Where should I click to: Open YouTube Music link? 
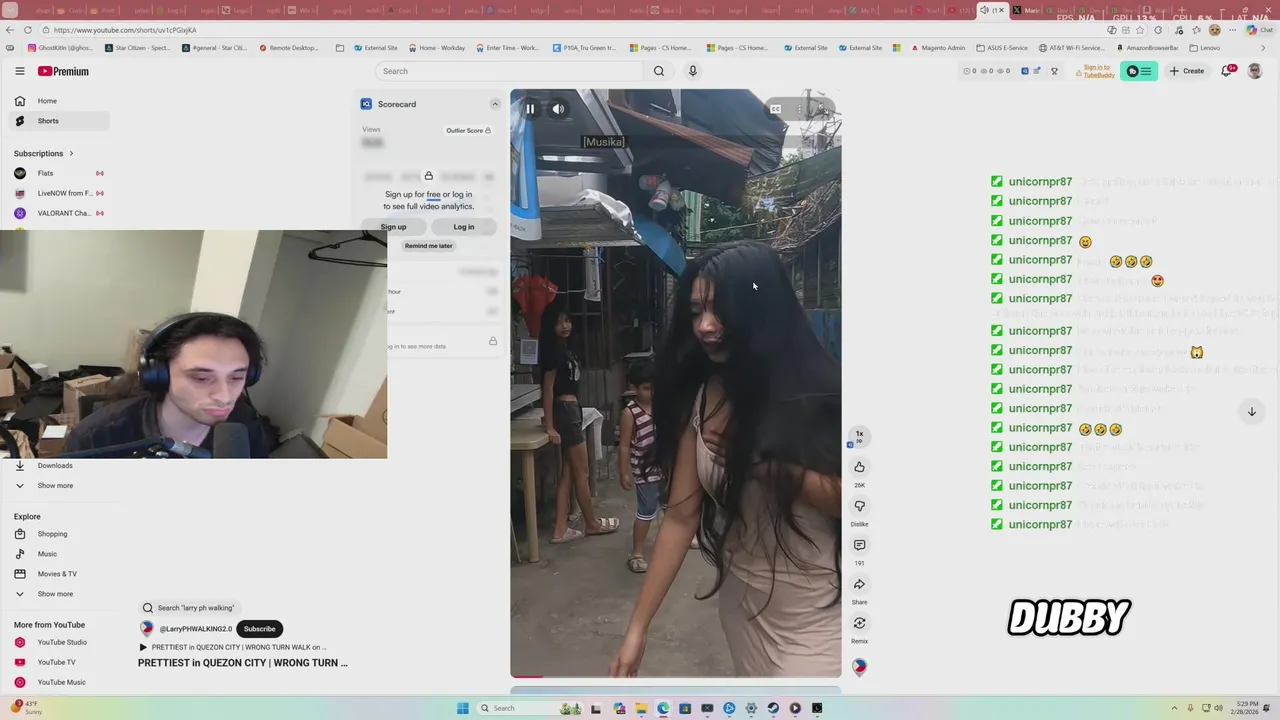58,682
